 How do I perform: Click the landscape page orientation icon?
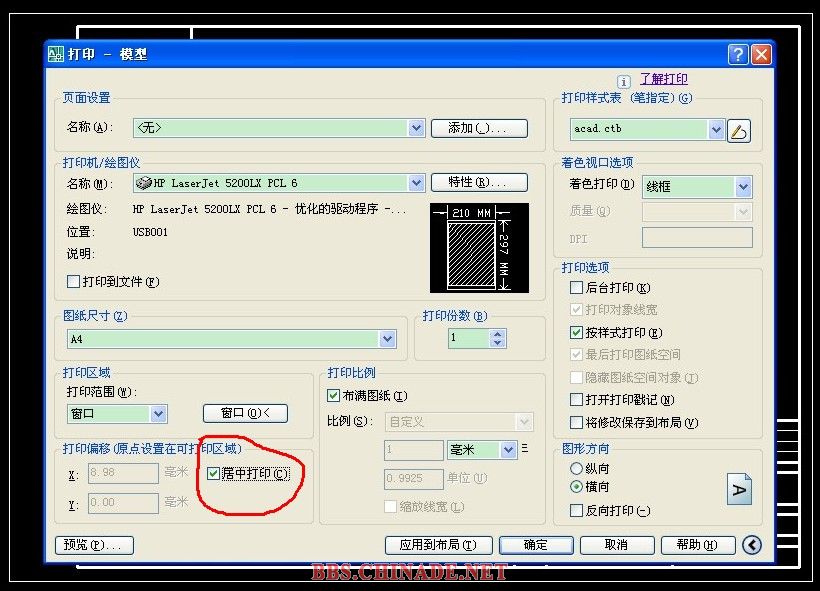click(739, 489)
